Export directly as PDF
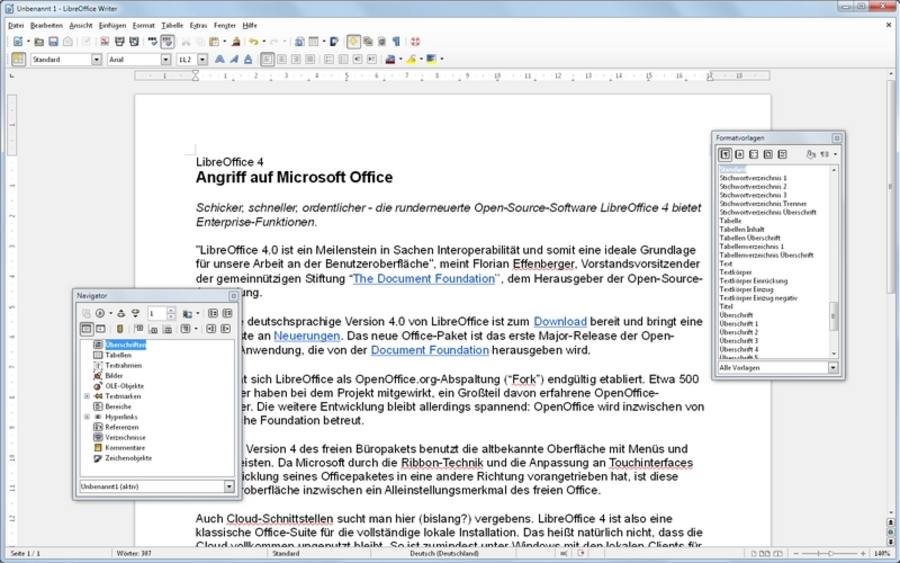 point(104,41)
